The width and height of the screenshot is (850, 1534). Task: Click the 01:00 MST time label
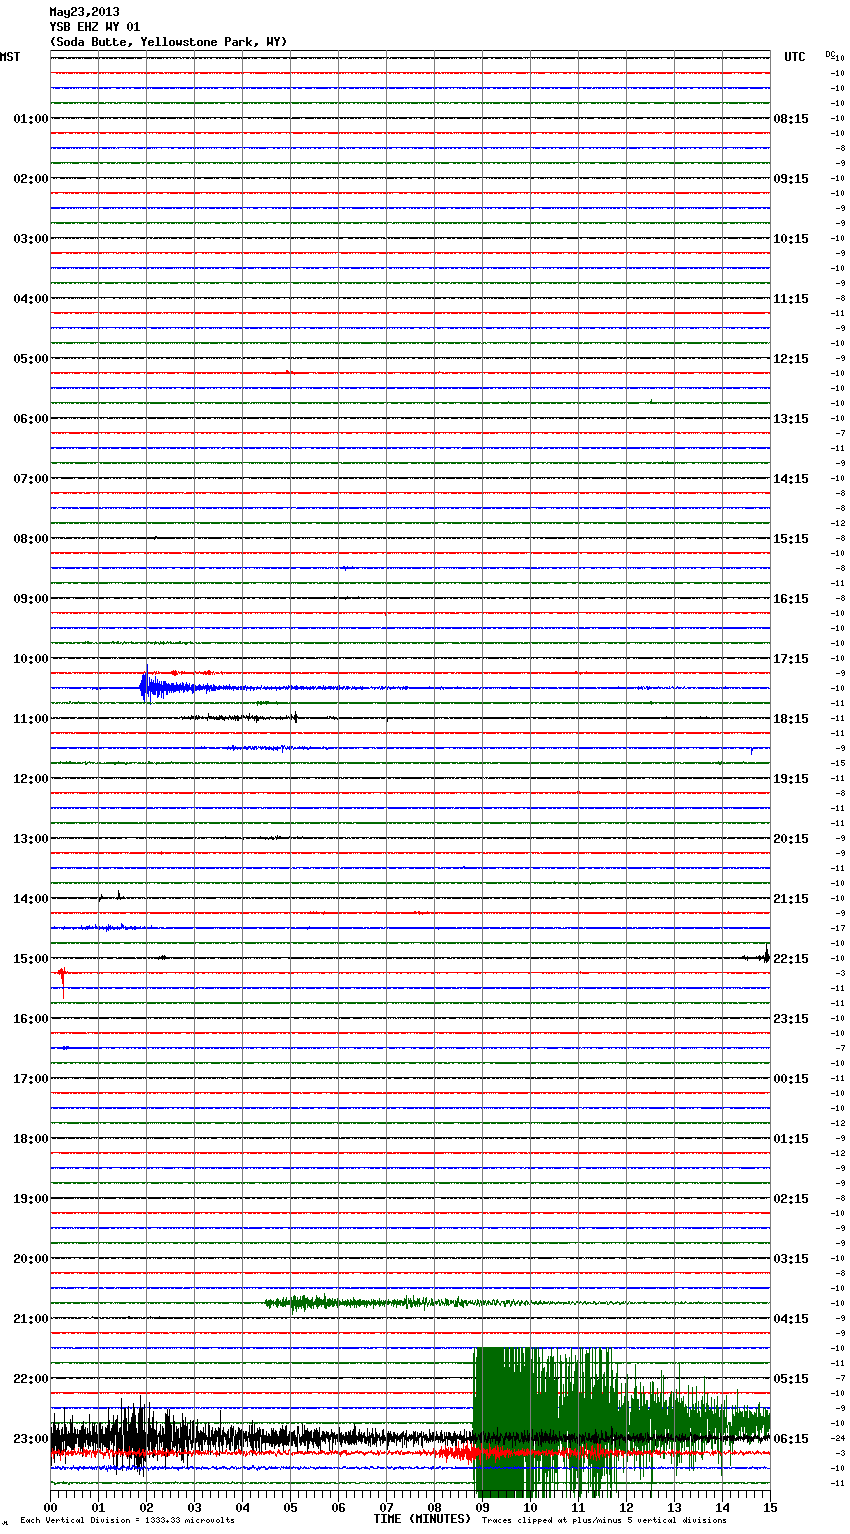[30, 119]
